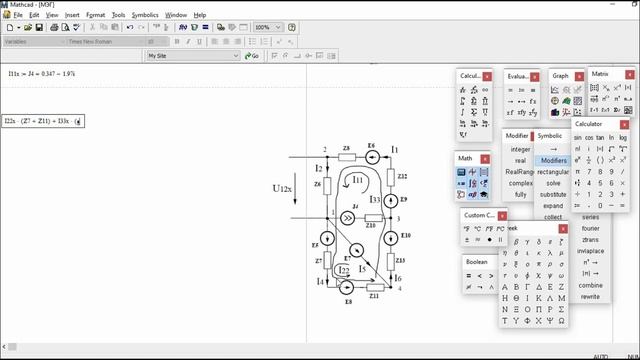Screen dimensions: 640x360
Task: Print the worksheet
Action: point(54,27)
